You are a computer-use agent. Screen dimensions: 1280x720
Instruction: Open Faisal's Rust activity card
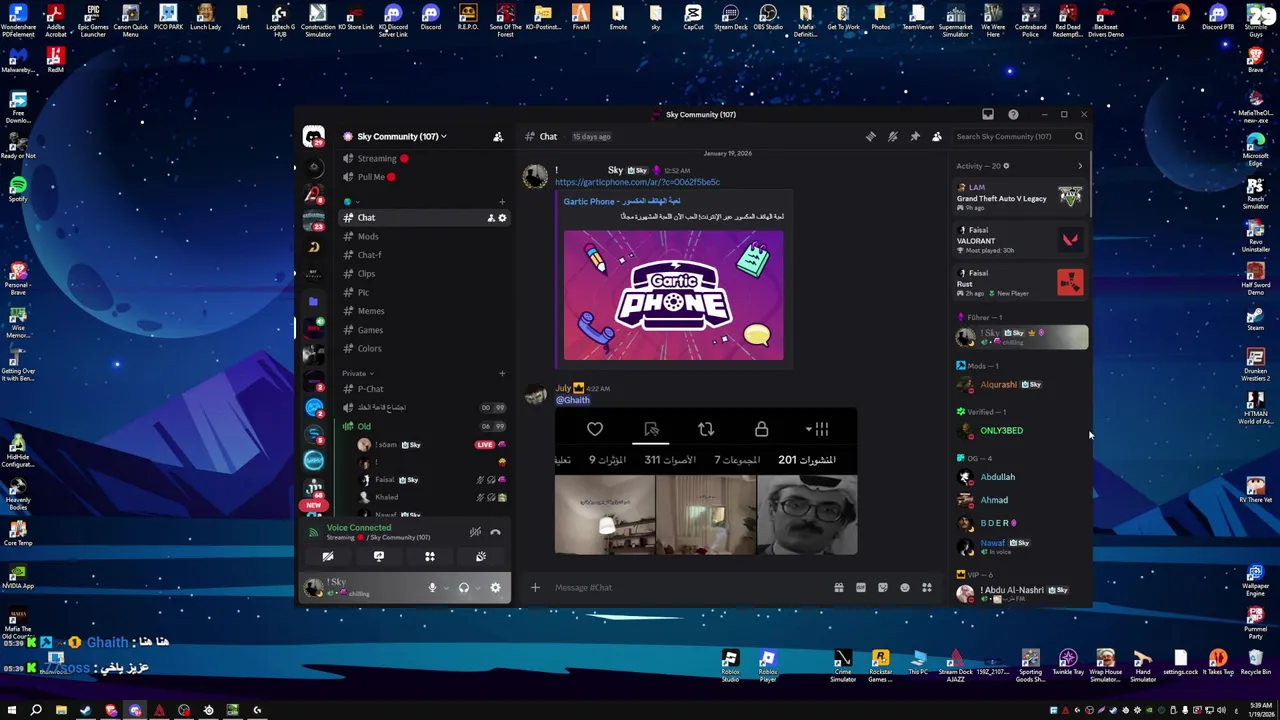(x=1020, y=283)
